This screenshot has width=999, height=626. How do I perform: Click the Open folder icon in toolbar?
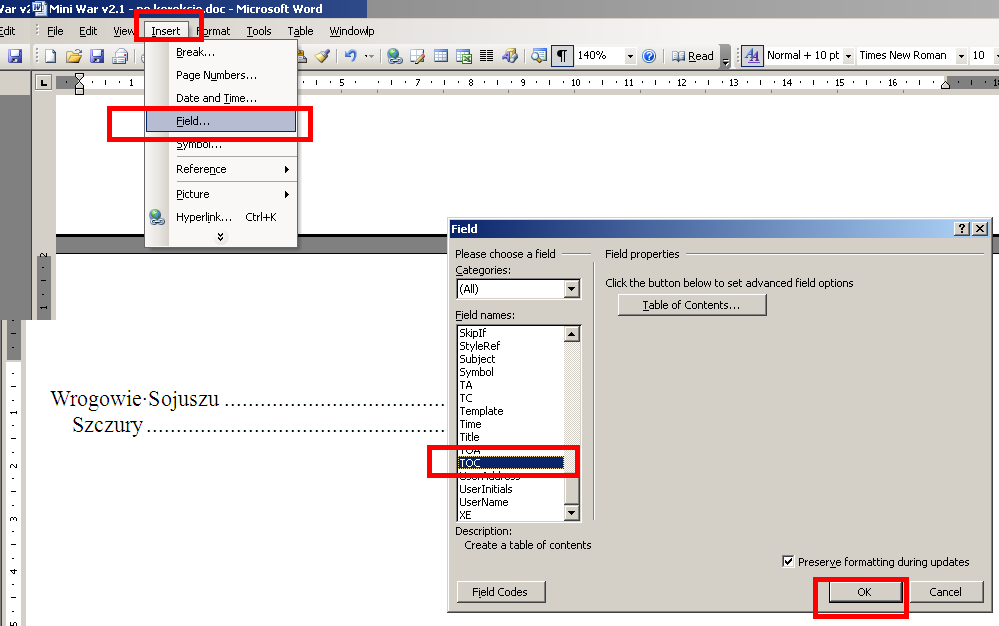(x=74, y=56)
